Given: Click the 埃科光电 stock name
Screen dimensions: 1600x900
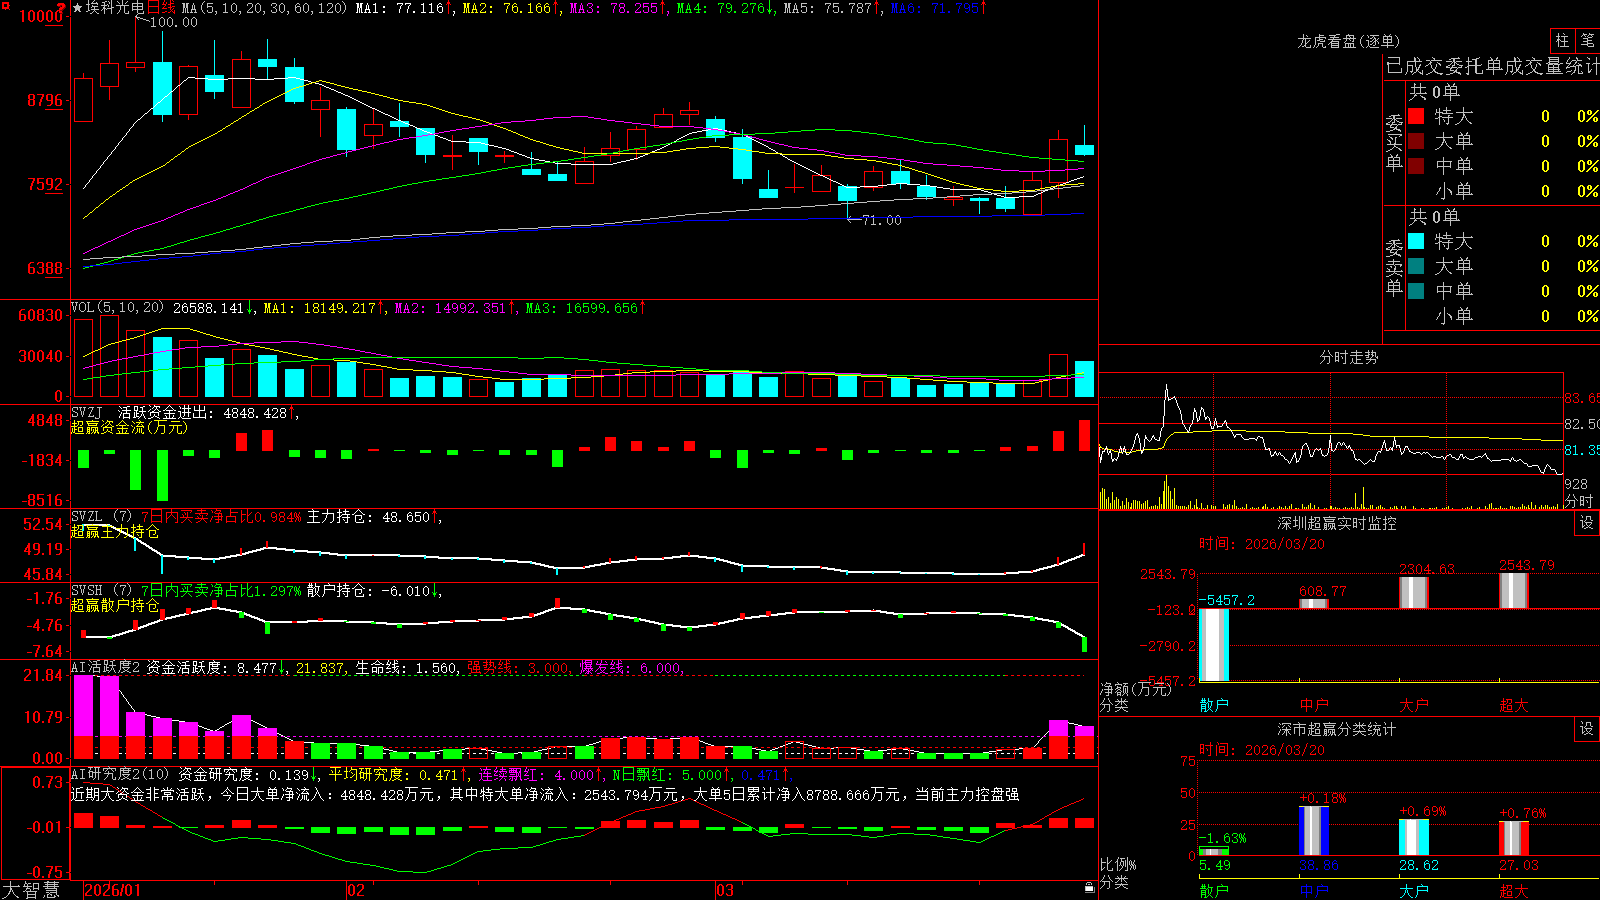Looking at the screenshot, I should (x=115, y=8).
